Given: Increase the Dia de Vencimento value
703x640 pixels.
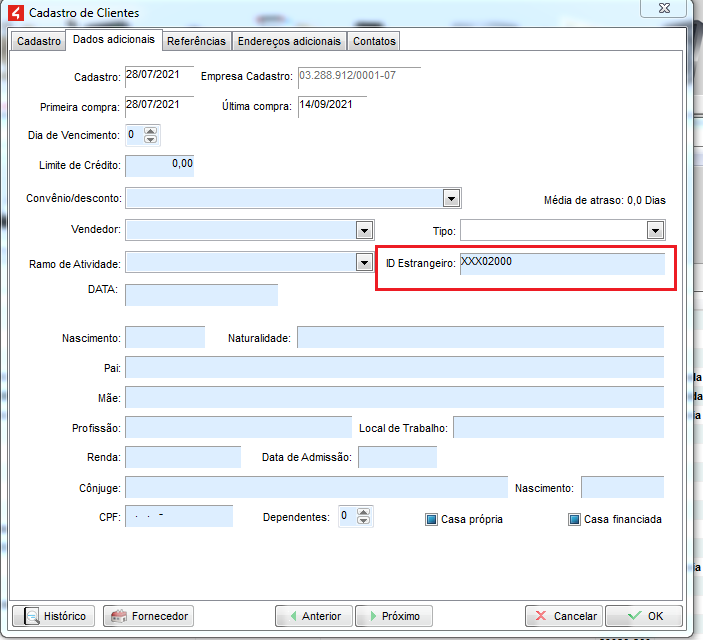Looking at the screenshot, I should pyautogui.click(x=151, y=130).
